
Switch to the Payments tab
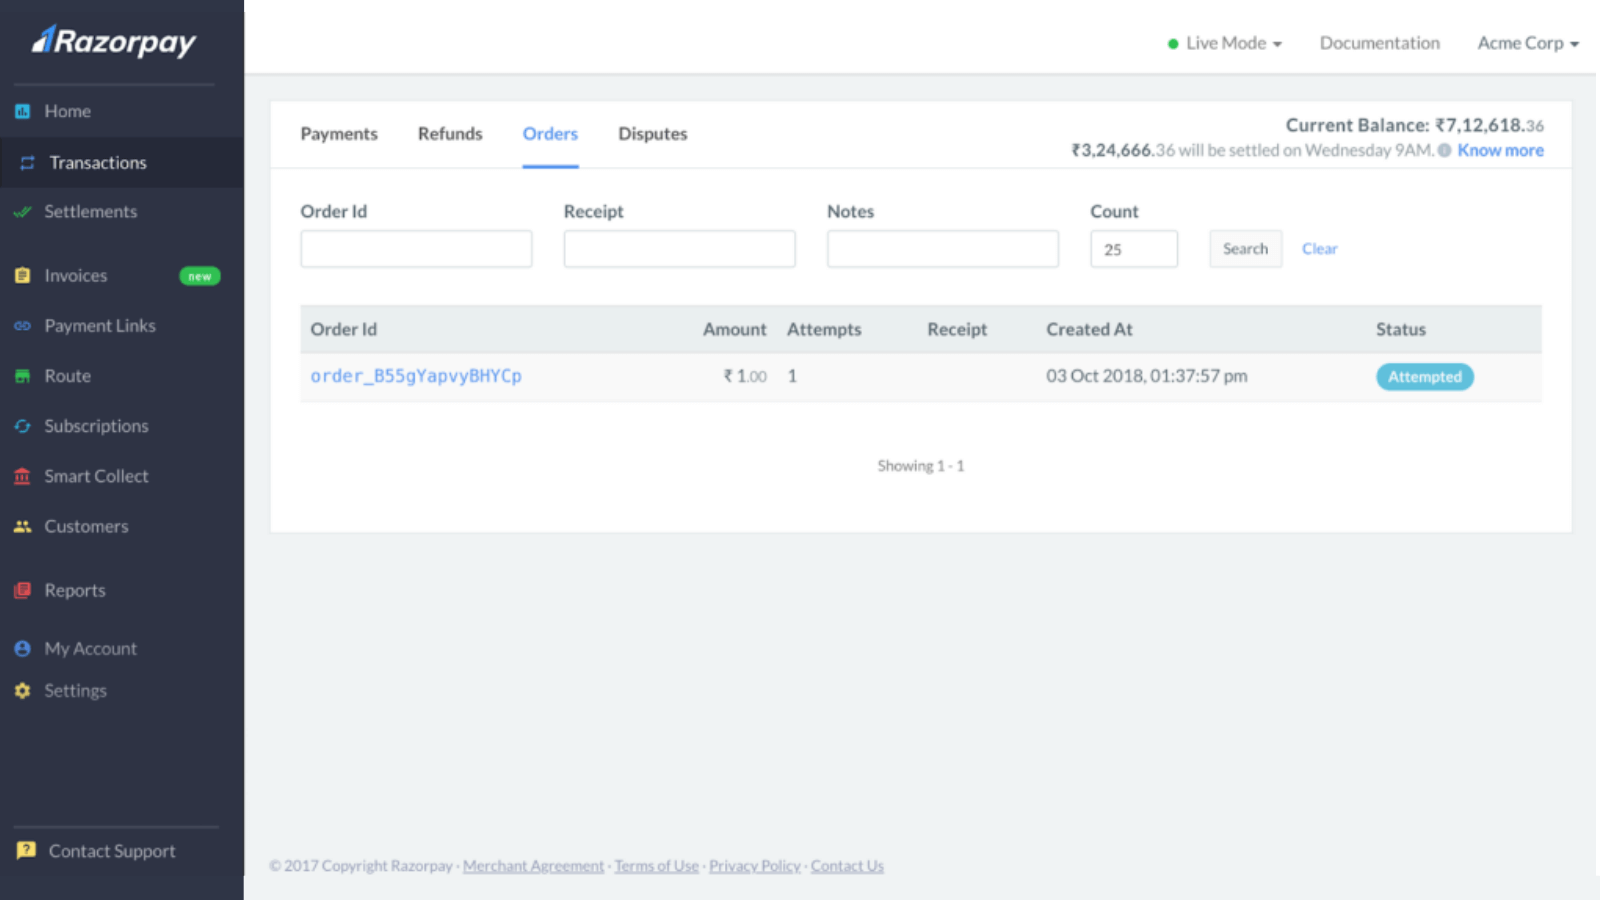click(x=339, y=134)
